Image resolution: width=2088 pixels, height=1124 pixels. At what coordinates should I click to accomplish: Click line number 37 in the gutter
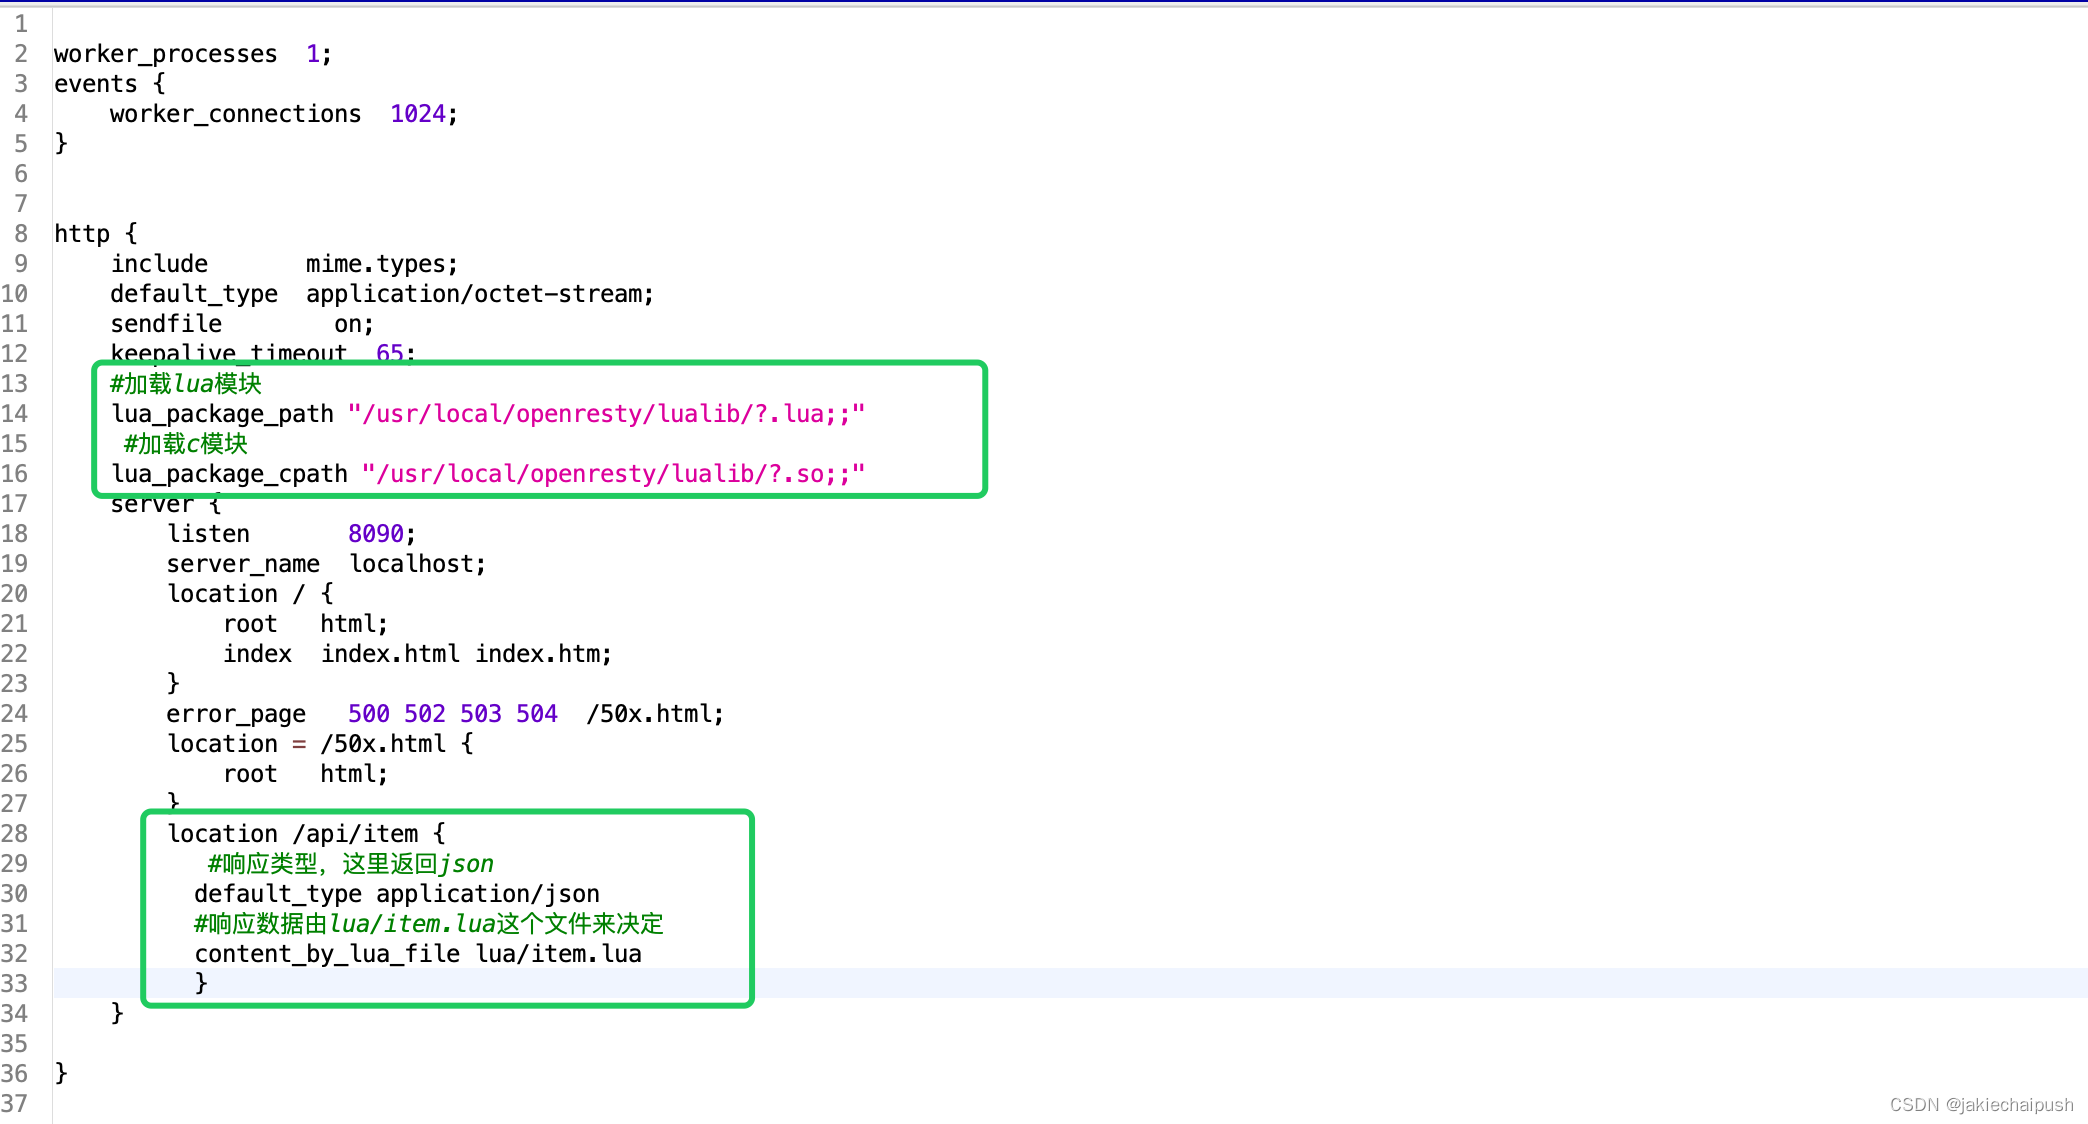tap(14, 1104)
